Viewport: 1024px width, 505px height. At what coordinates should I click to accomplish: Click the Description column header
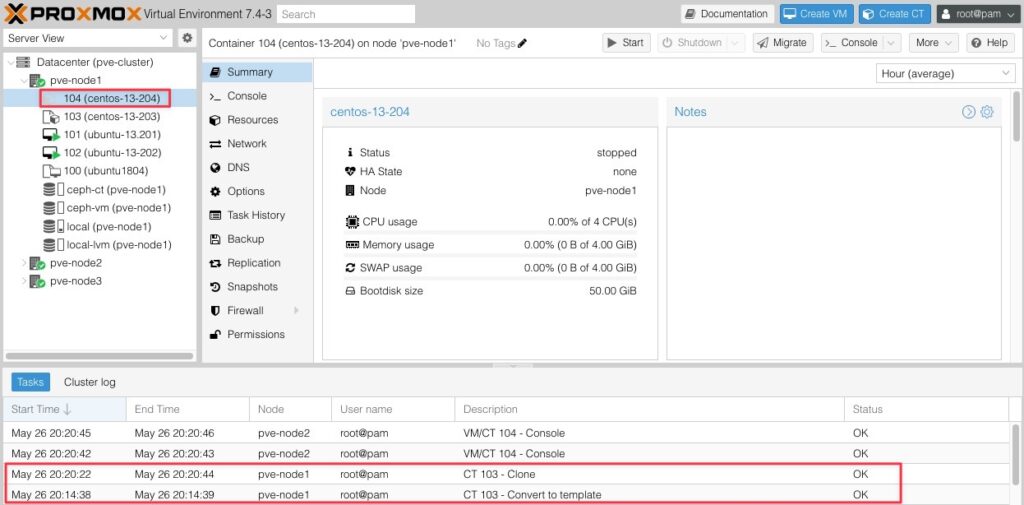pyautogui.click(x=649, y=409)
